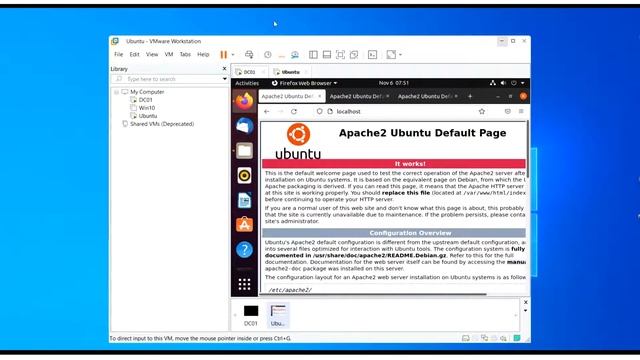
Task: Bookmark this page with the star
Action: click(482, 111)
